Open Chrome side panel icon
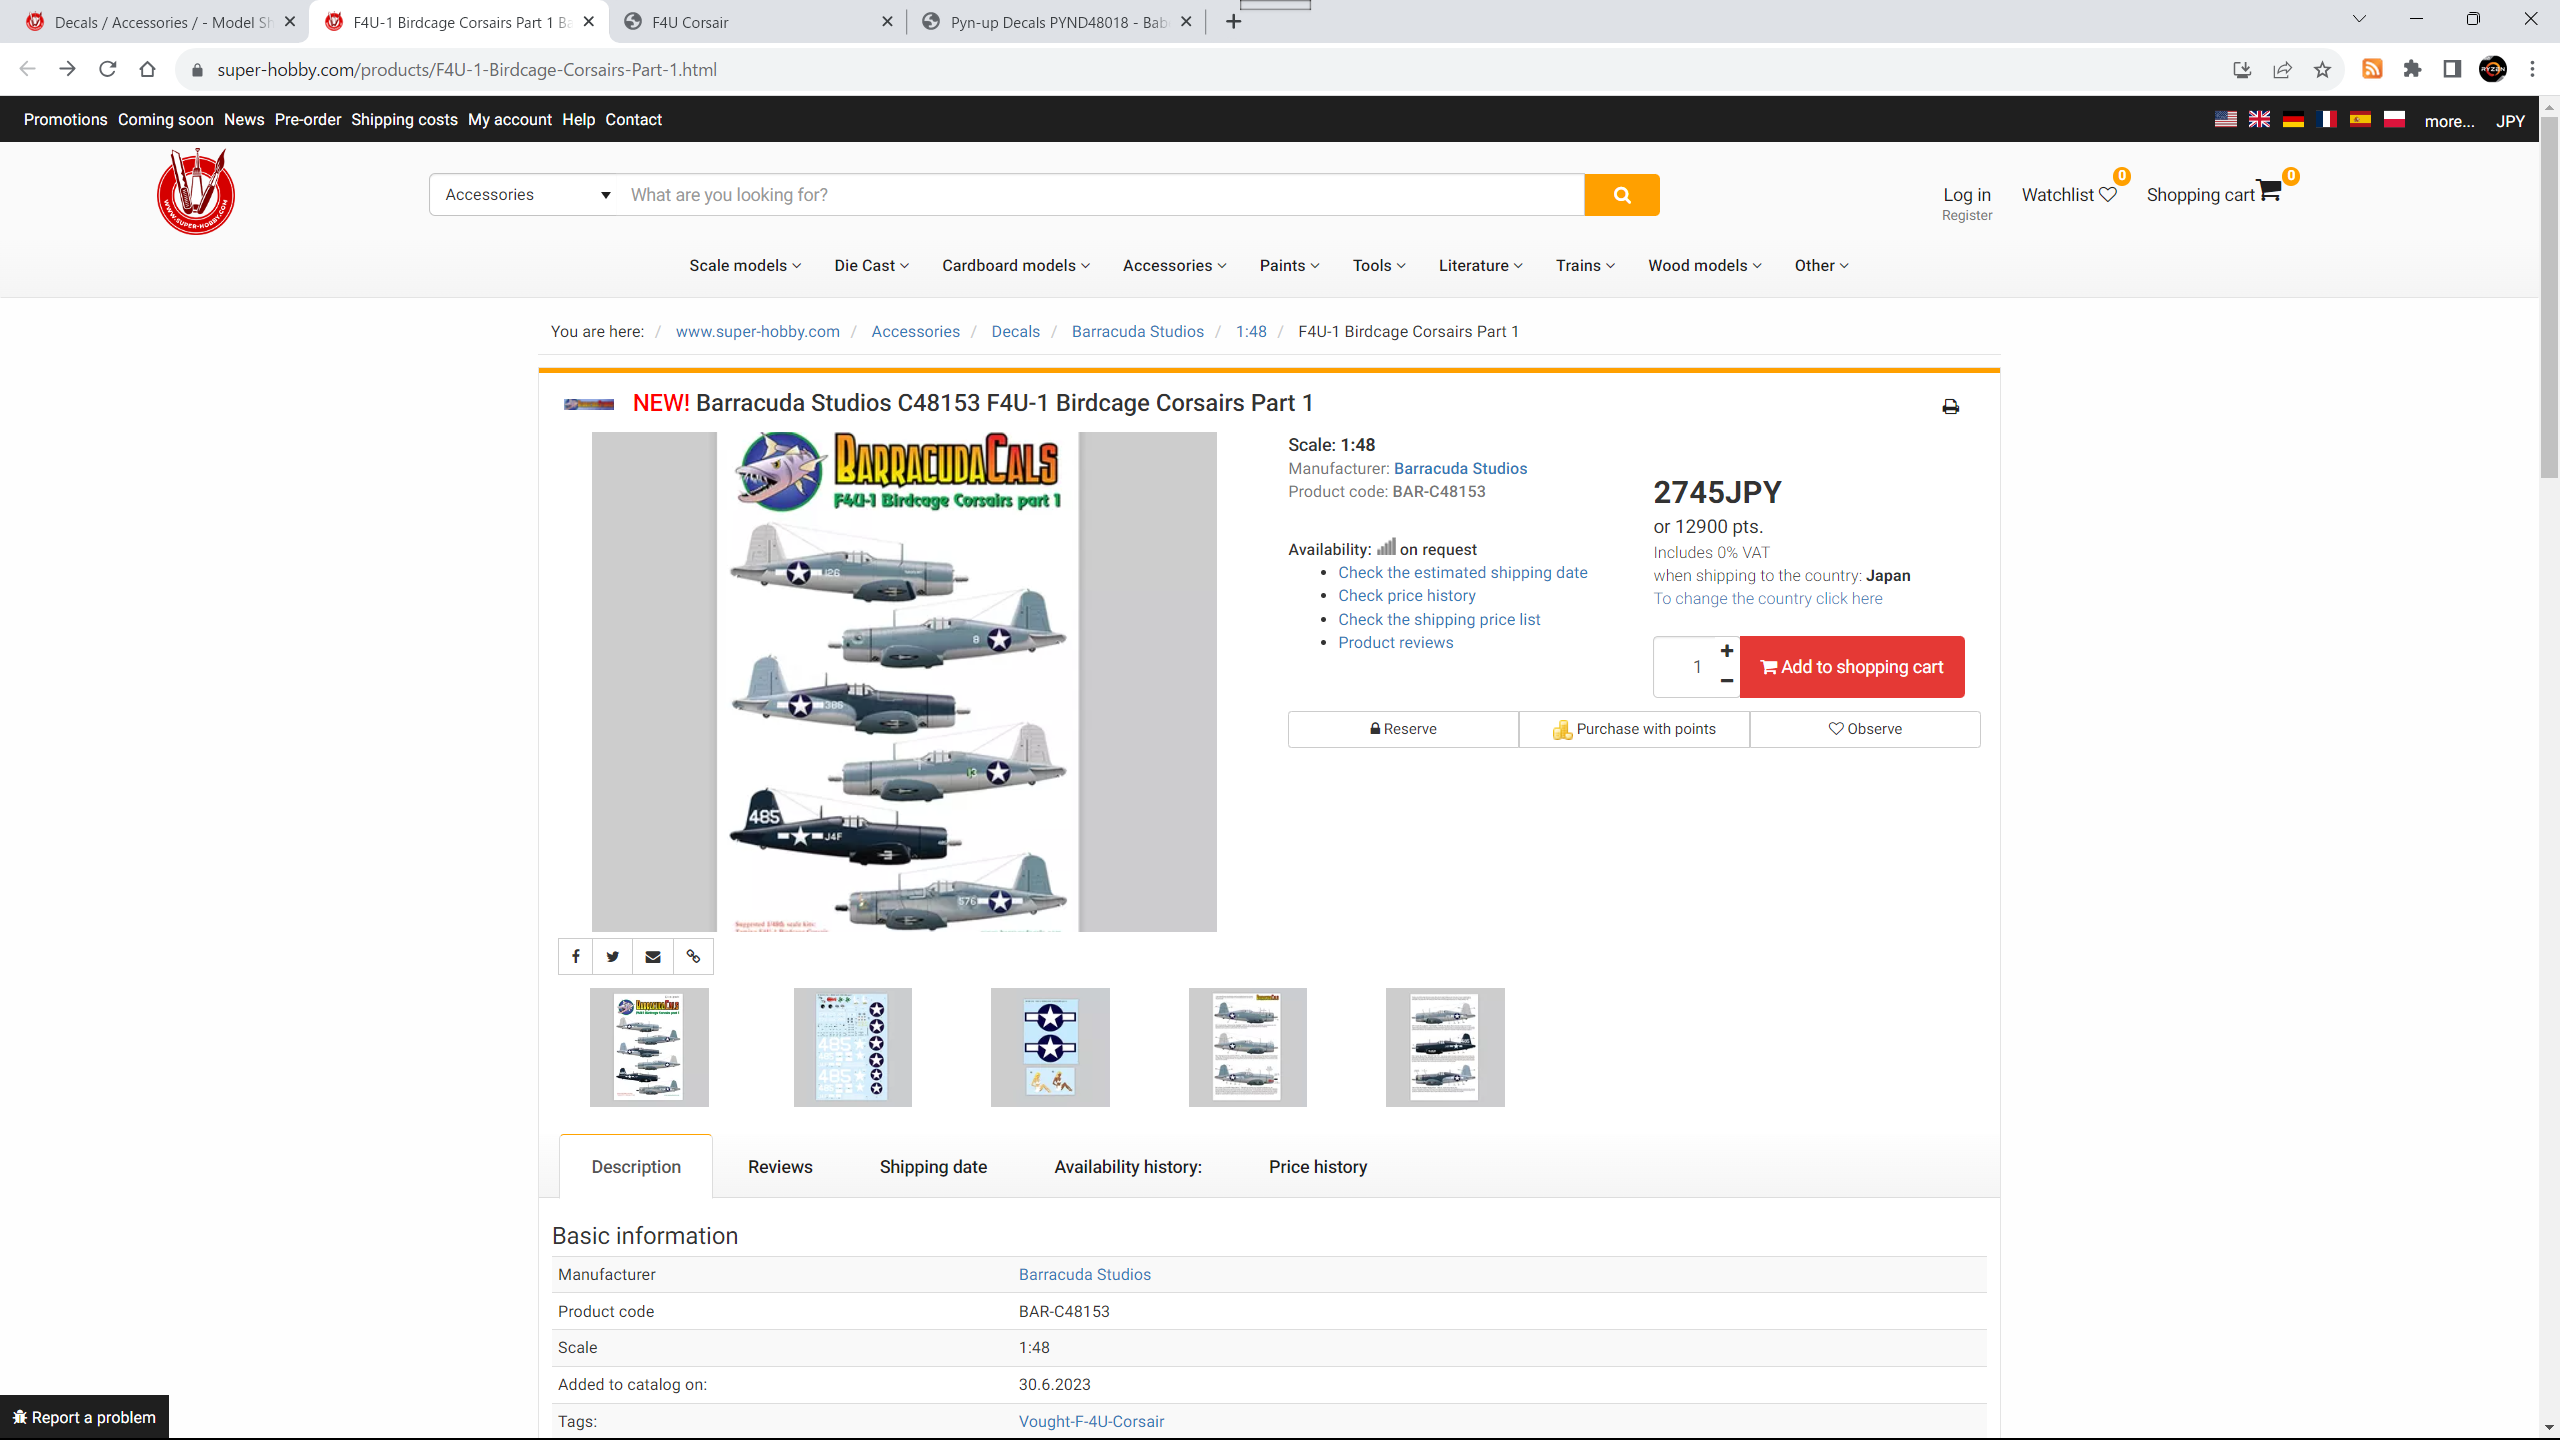The image size is (2560, 1440). (x=2452, y=69)
